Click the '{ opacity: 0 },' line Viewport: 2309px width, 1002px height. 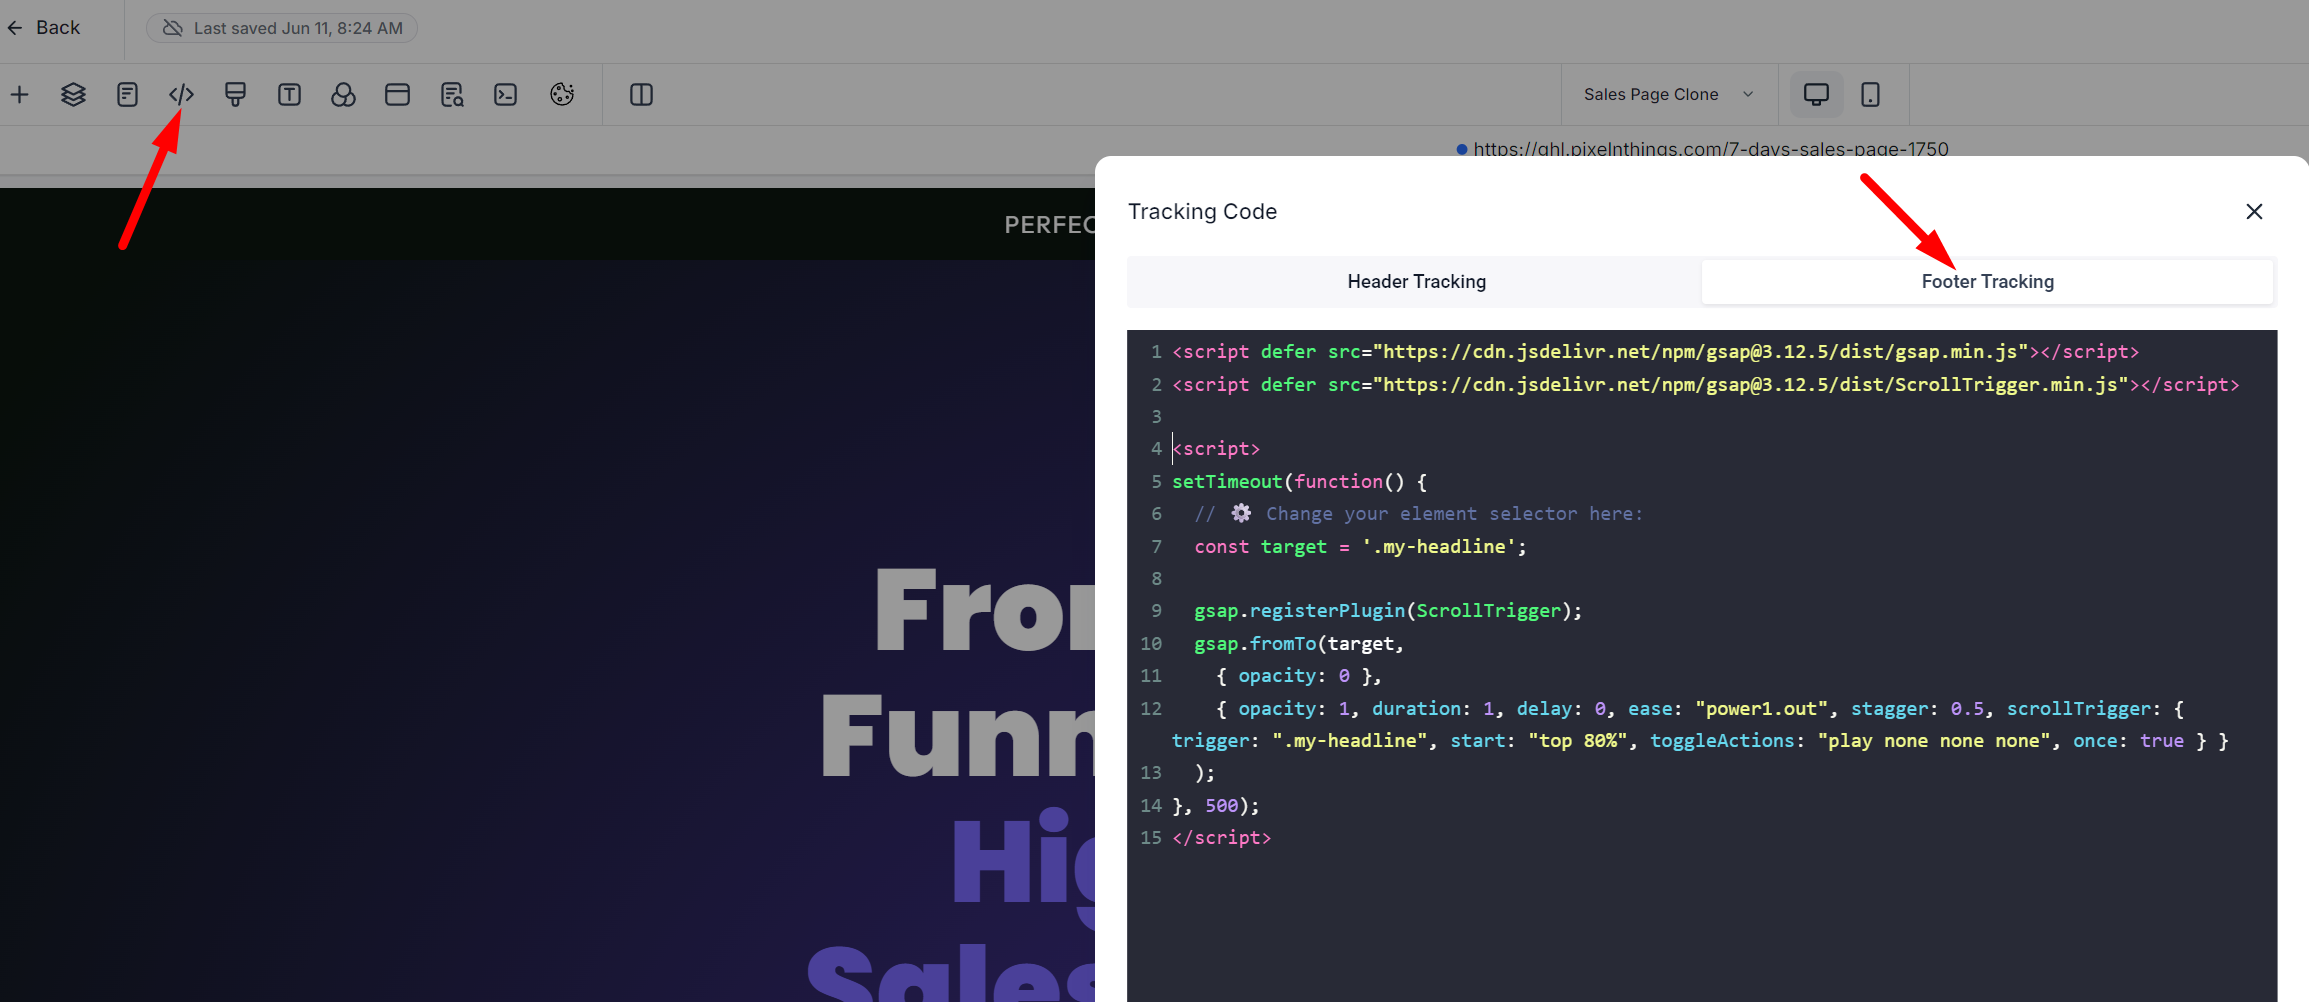[1299, 676]
